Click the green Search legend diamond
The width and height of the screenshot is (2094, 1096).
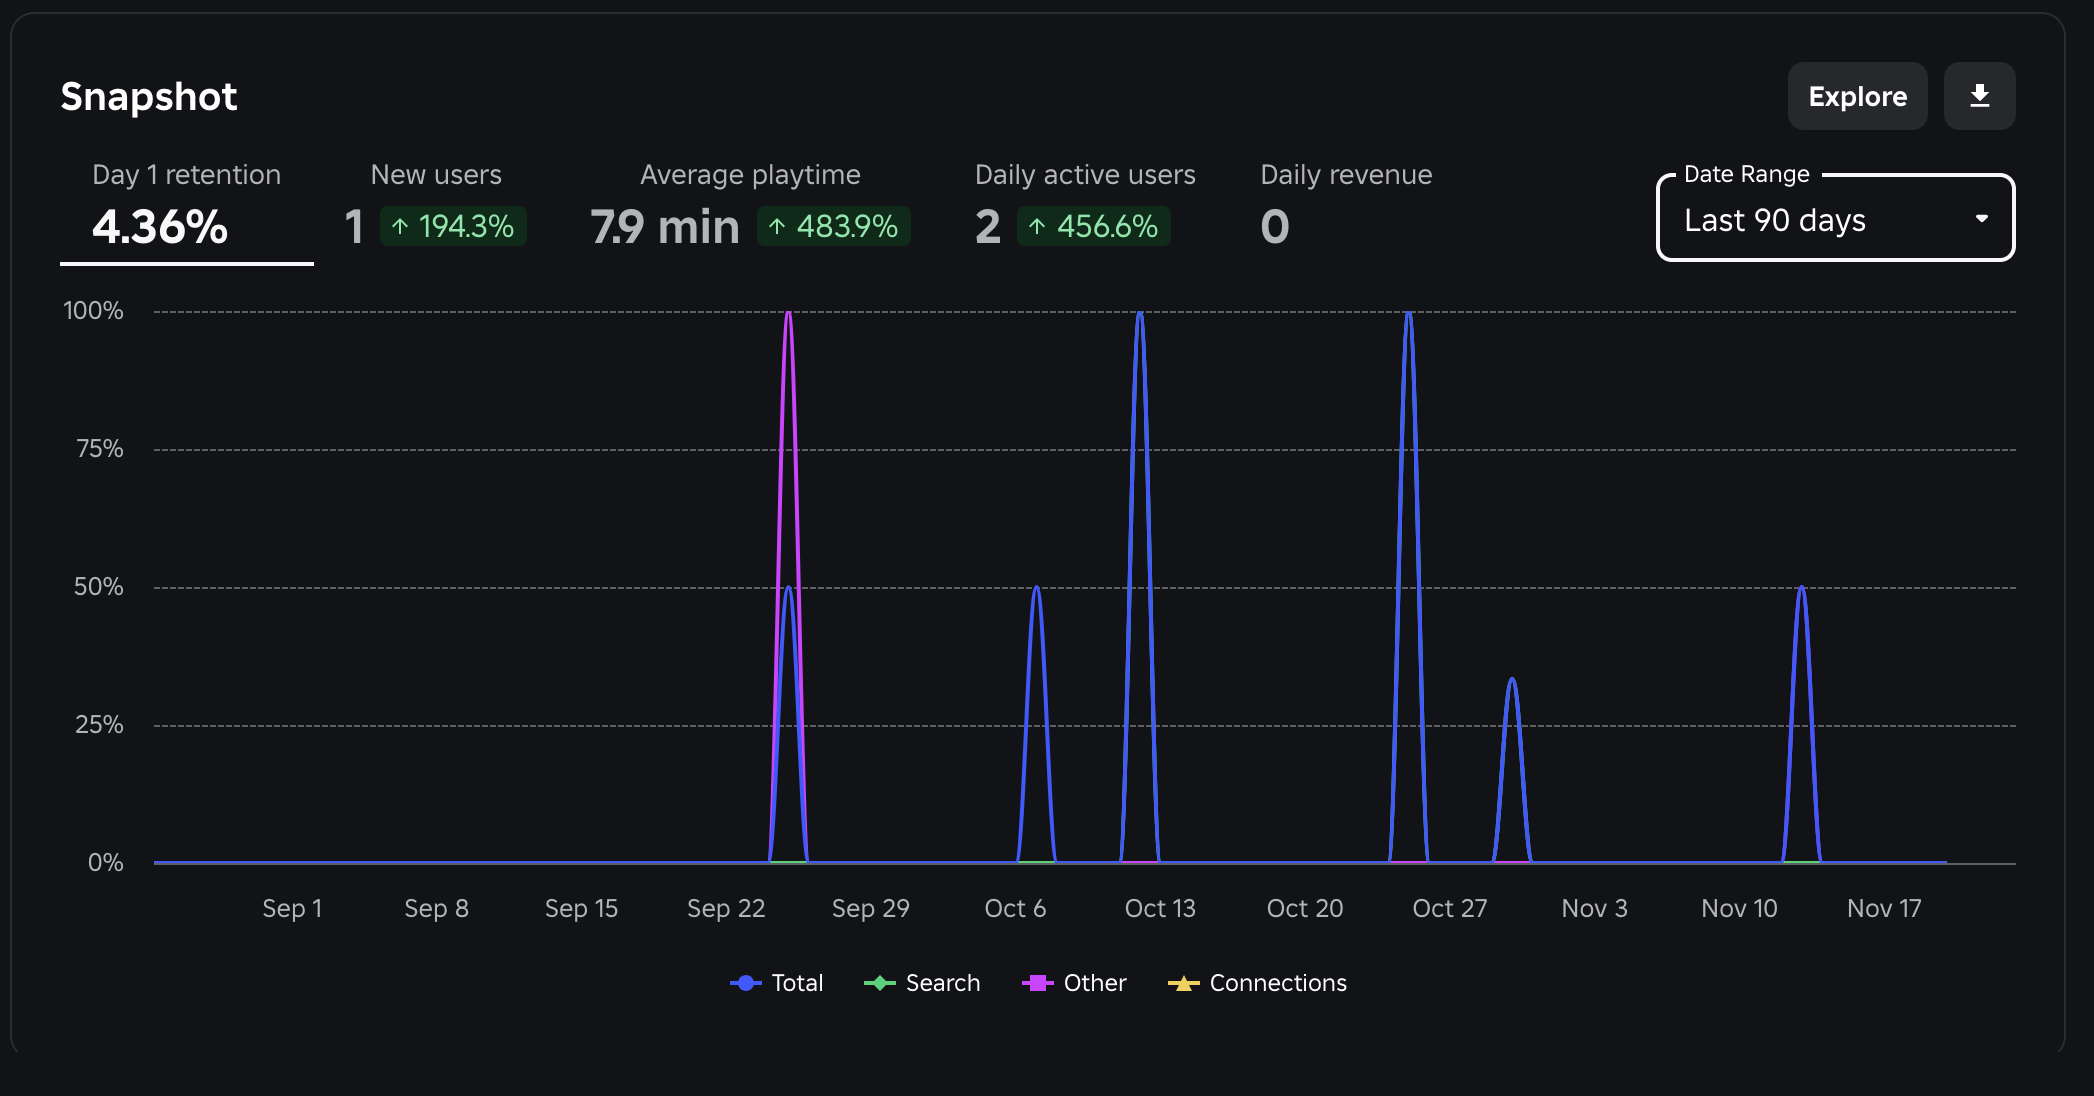coord(879,983)
